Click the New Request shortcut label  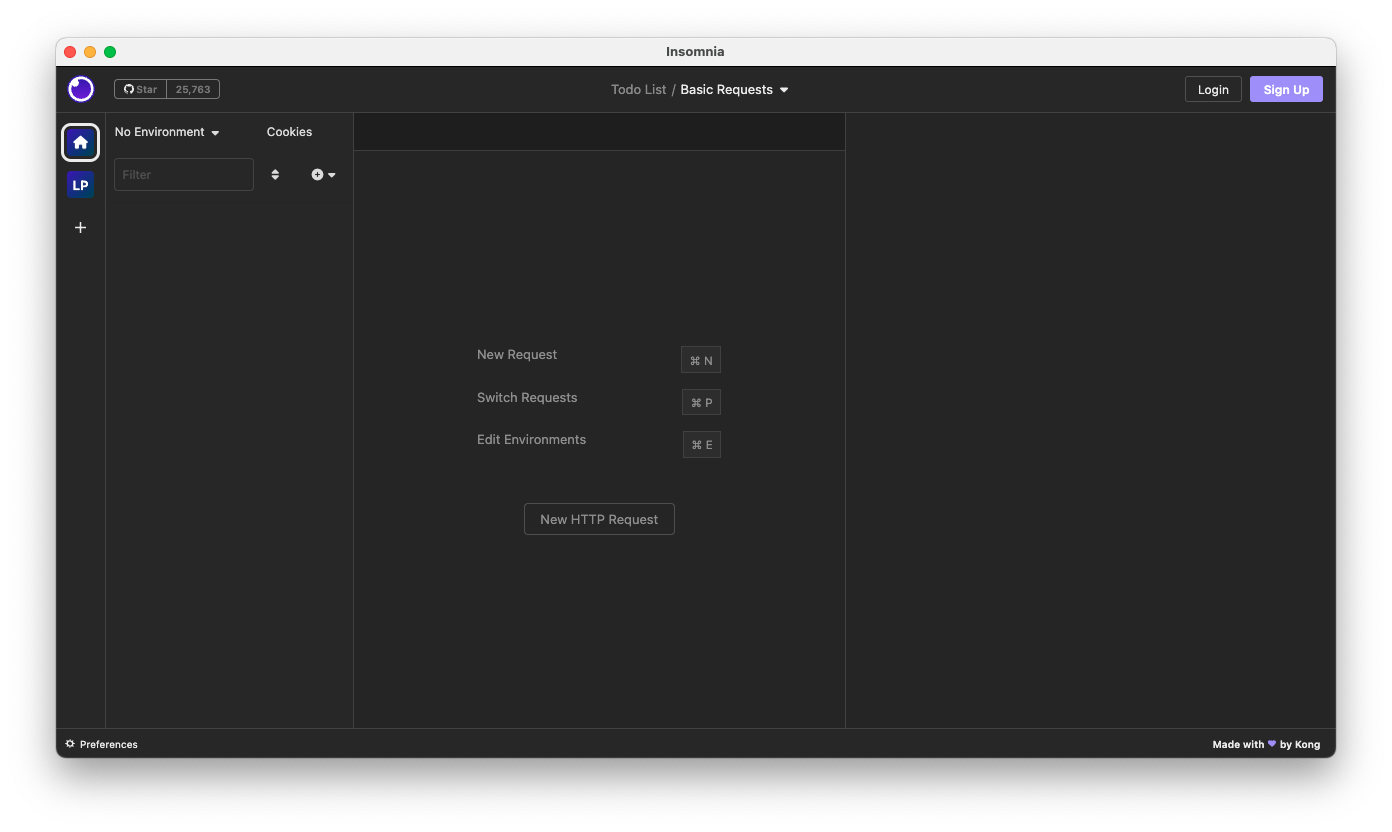click(517, 355)
